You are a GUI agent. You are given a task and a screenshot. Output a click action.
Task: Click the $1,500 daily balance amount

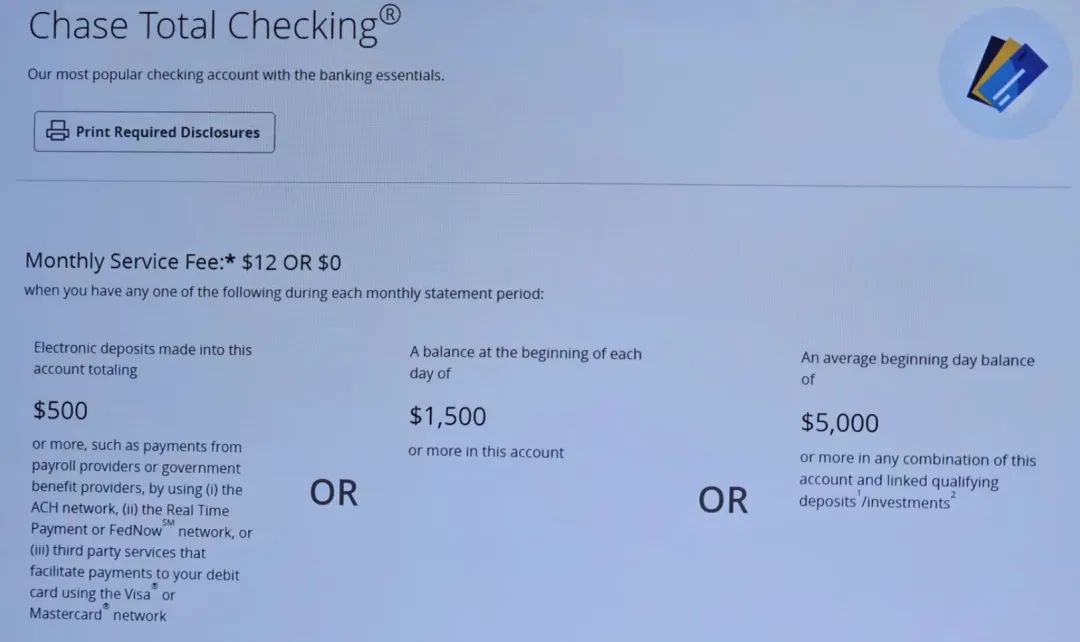(x=448, y=415)
